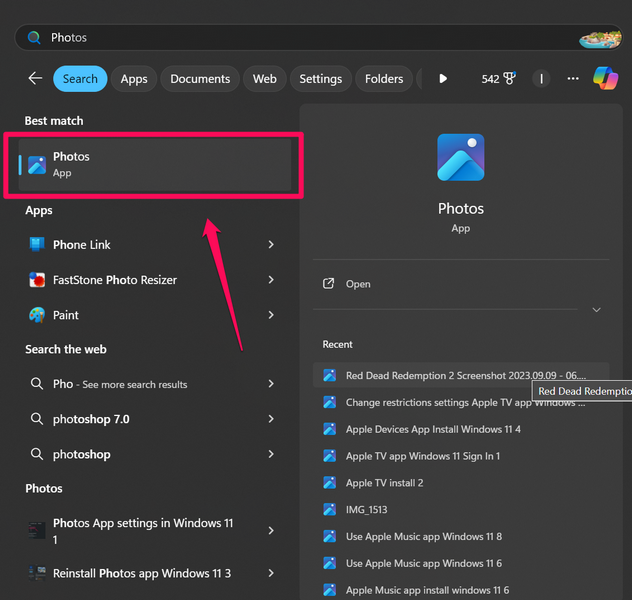Viewport: 632px width, 600px height.
Task: Open the three-dots more options menu
Action: [573, 79]
